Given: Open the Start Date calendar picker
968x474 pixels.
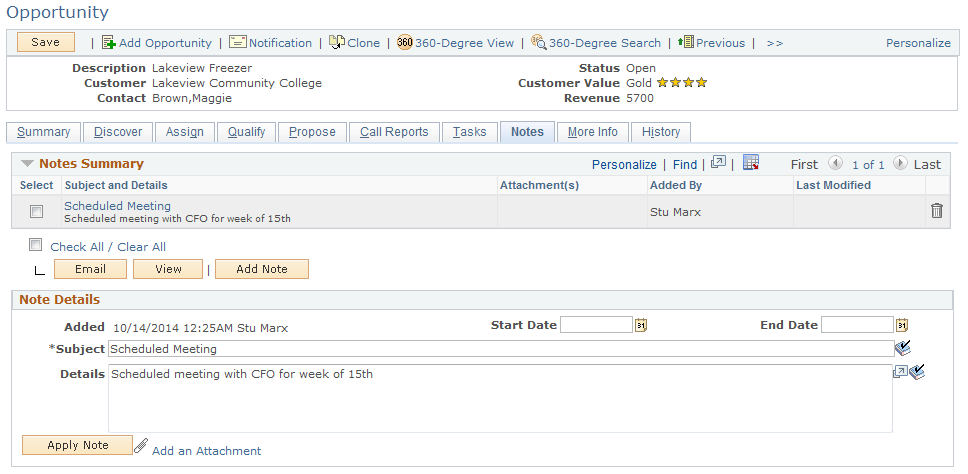Looking at the screenshot, I should point(641,325).
